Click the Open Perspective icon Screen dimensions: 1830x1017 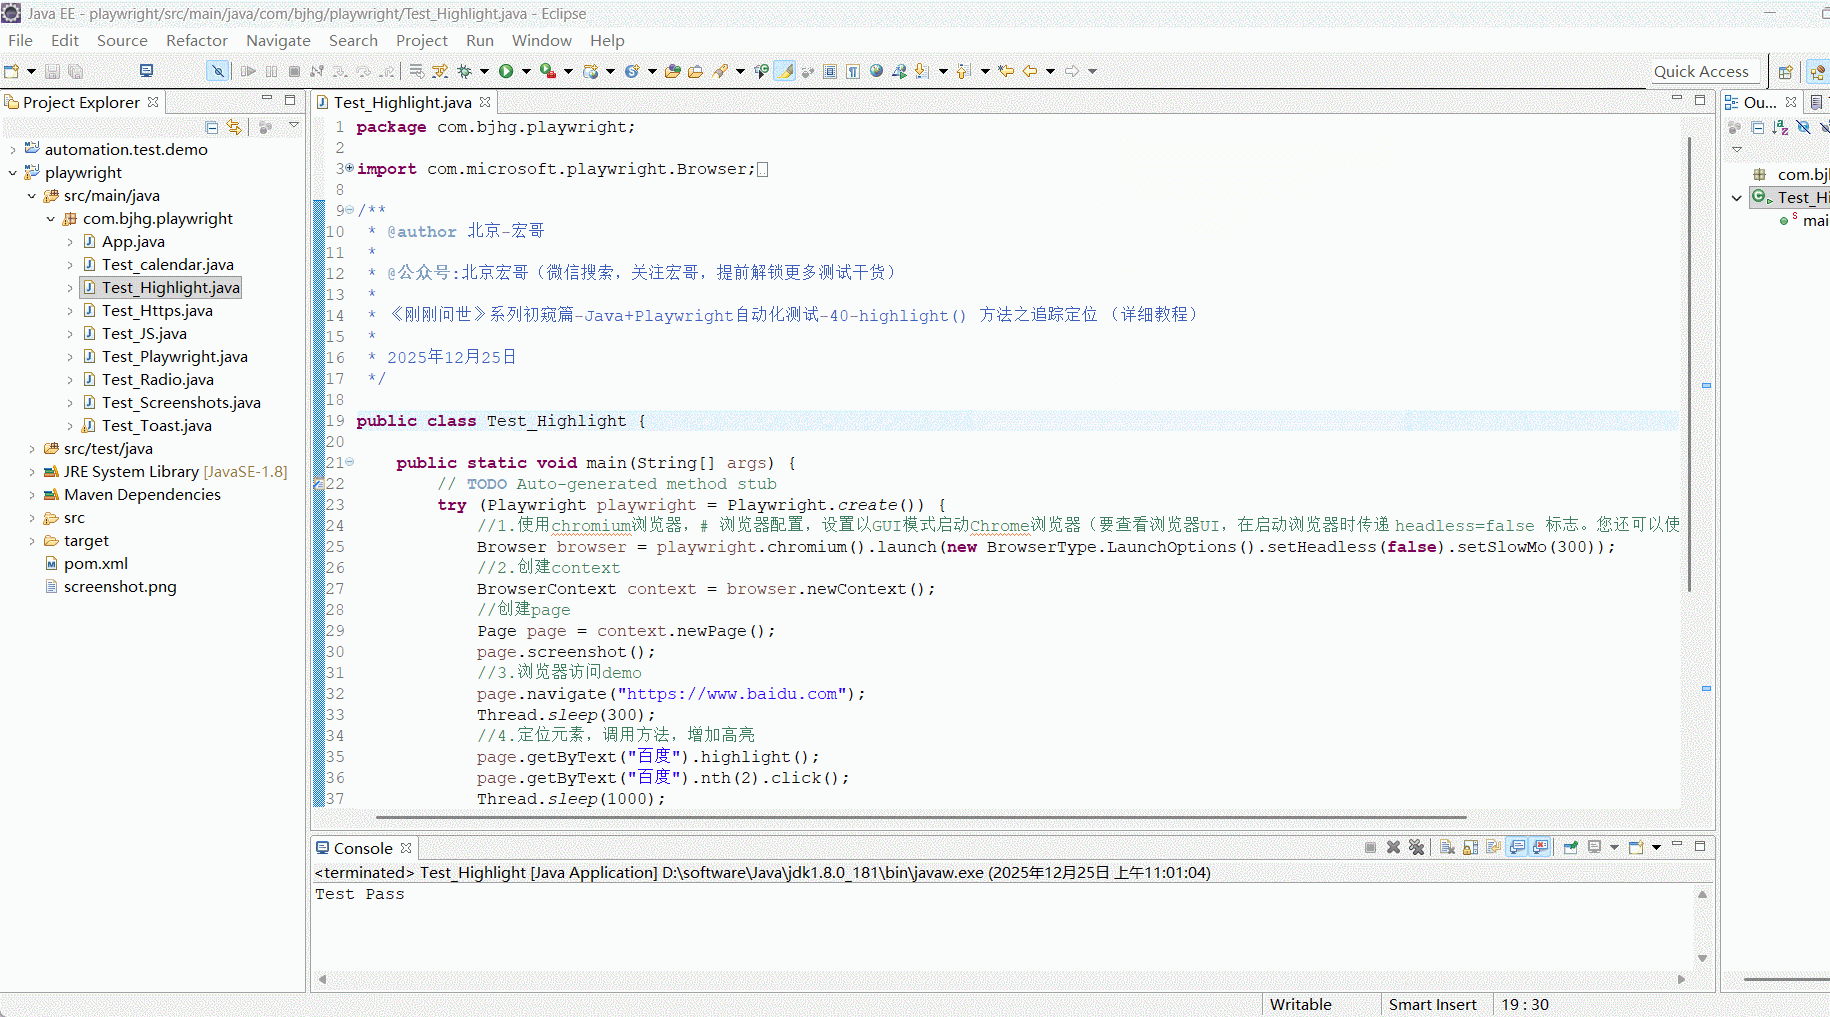pos(1785,72)
